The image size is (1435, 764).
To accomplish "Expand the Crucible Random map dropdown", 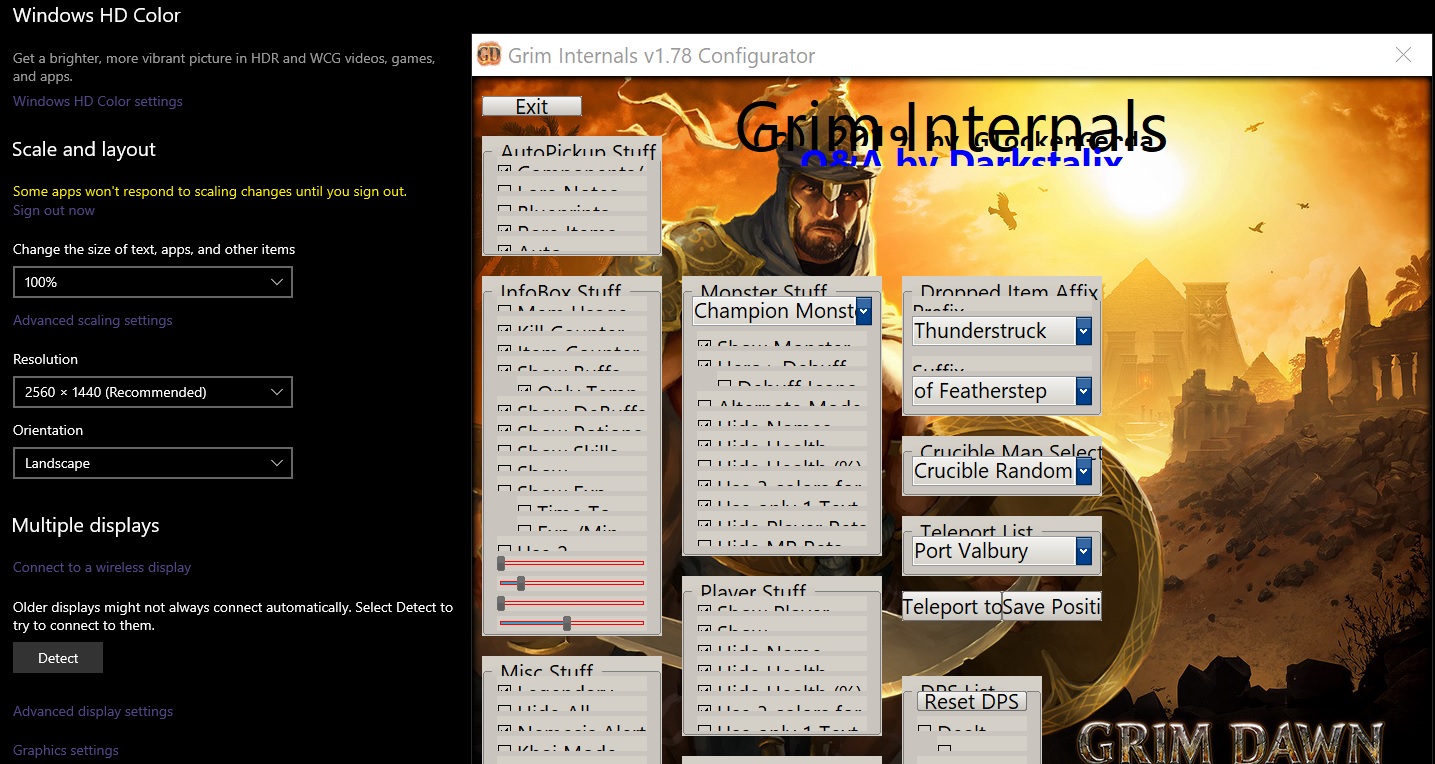I will pyautogui.click(x=1083, y=471).
